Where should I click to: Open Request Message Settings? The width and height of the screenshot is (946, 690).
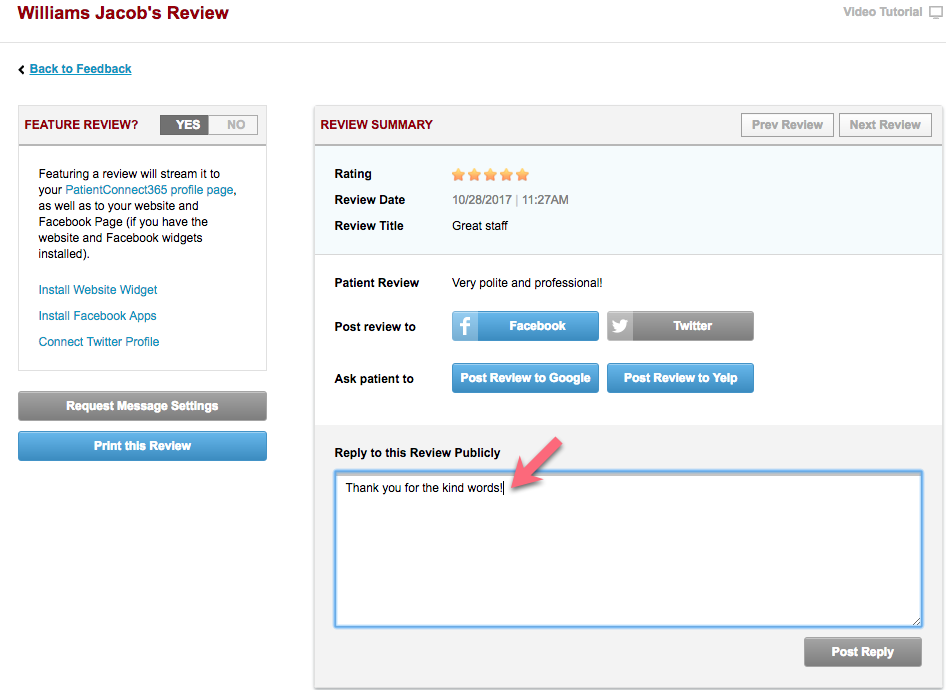[142, 406]
